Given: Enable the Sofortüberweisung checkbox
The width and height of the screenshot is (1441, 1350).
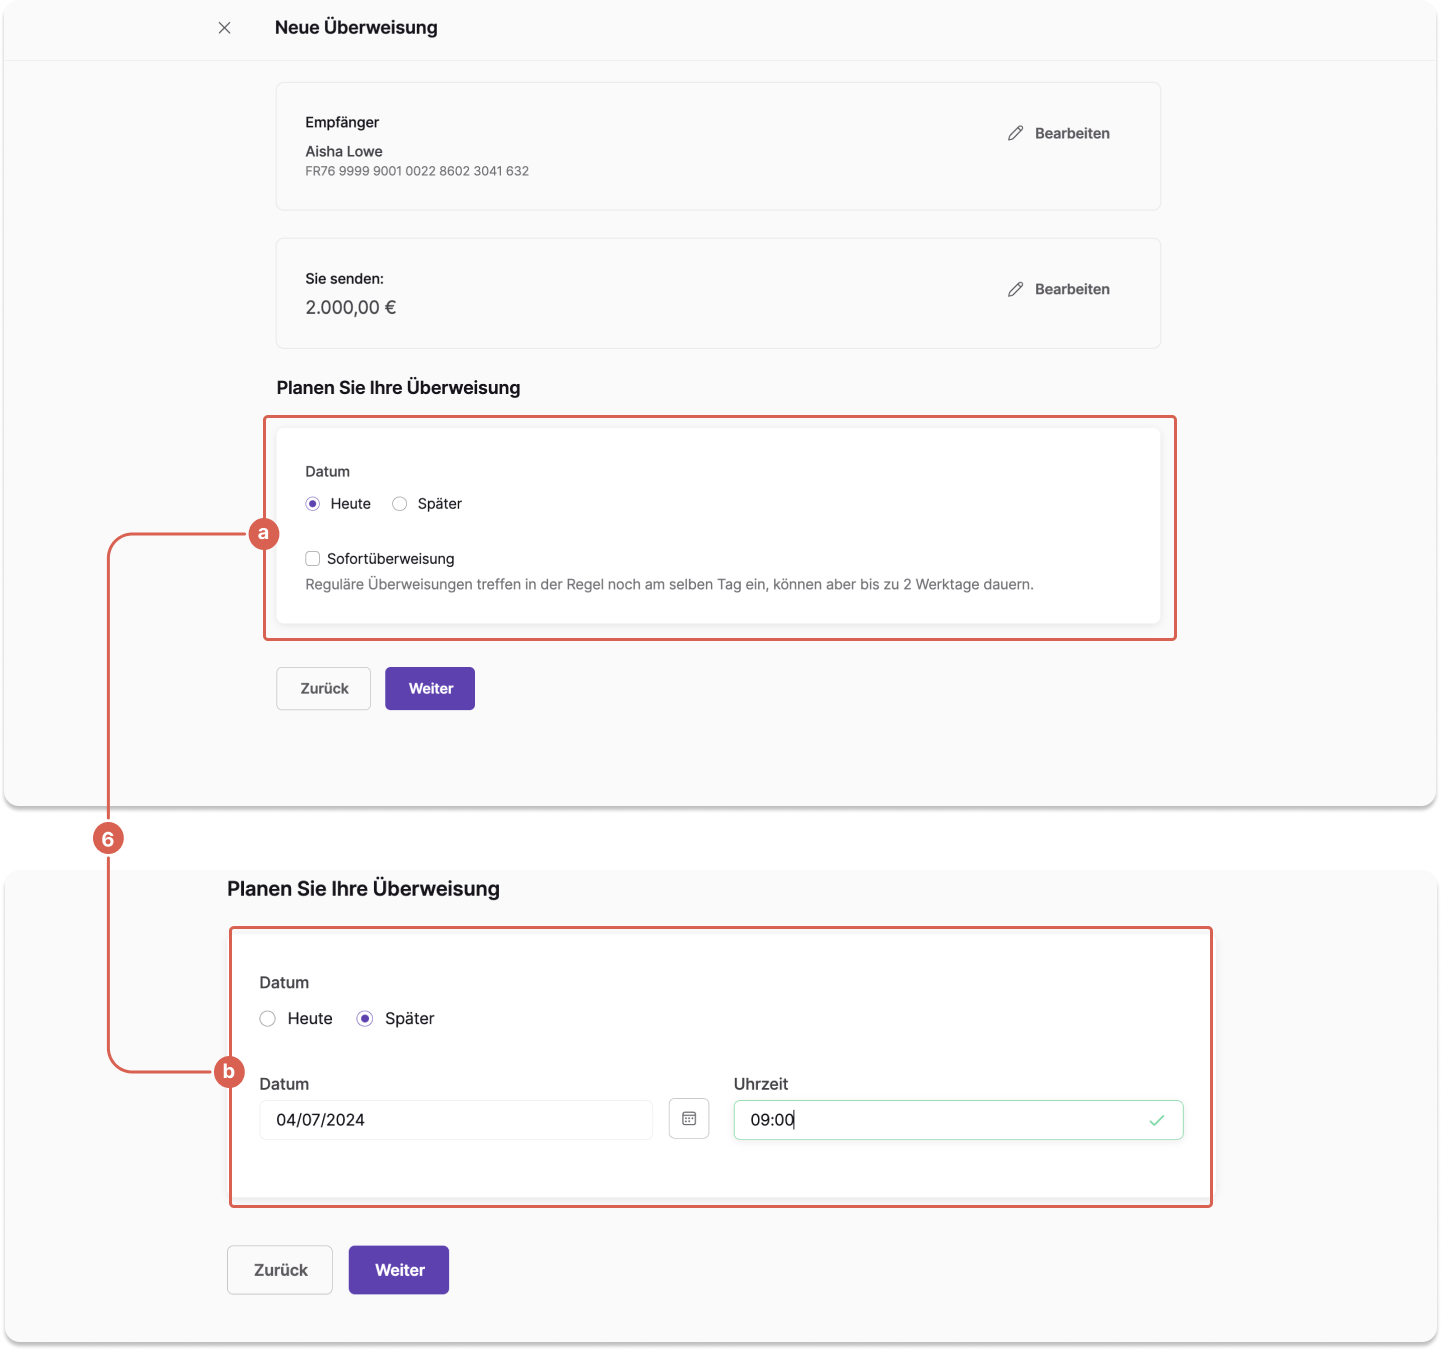Looking at the screenshot, I should (313, 559).
